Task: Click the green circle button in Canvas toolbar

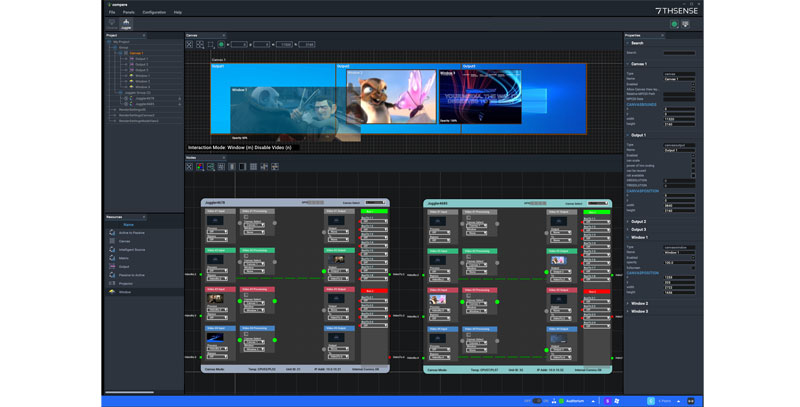Action: pos(221,44)
